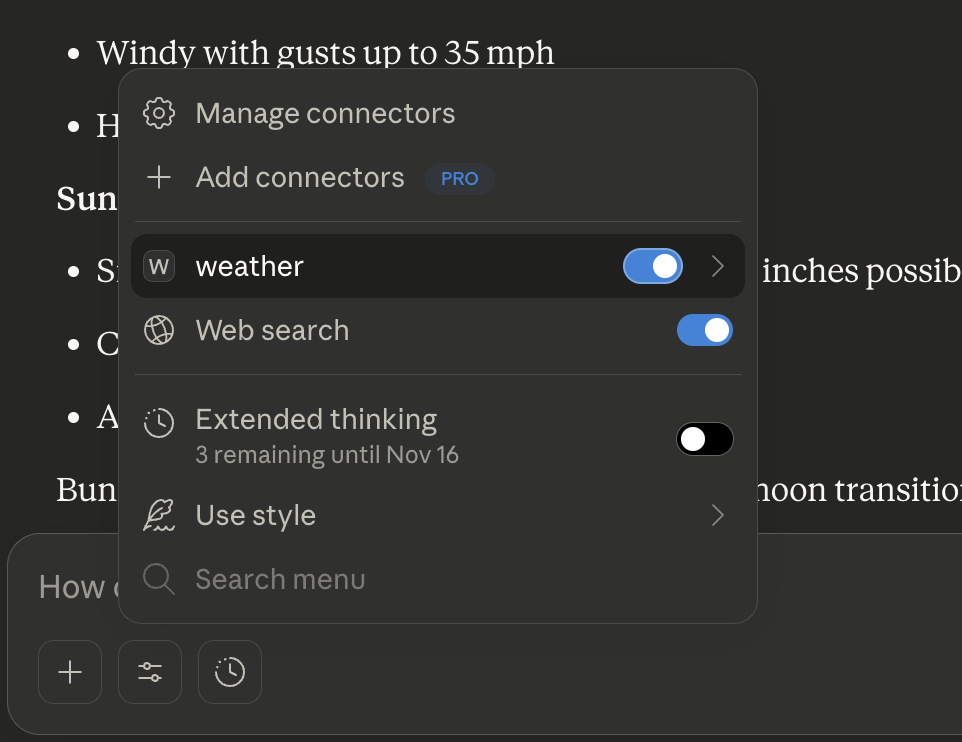Click the Manage connectors gear icon
The width and height of the screenshot is (962, 742).
click(157, 113)
